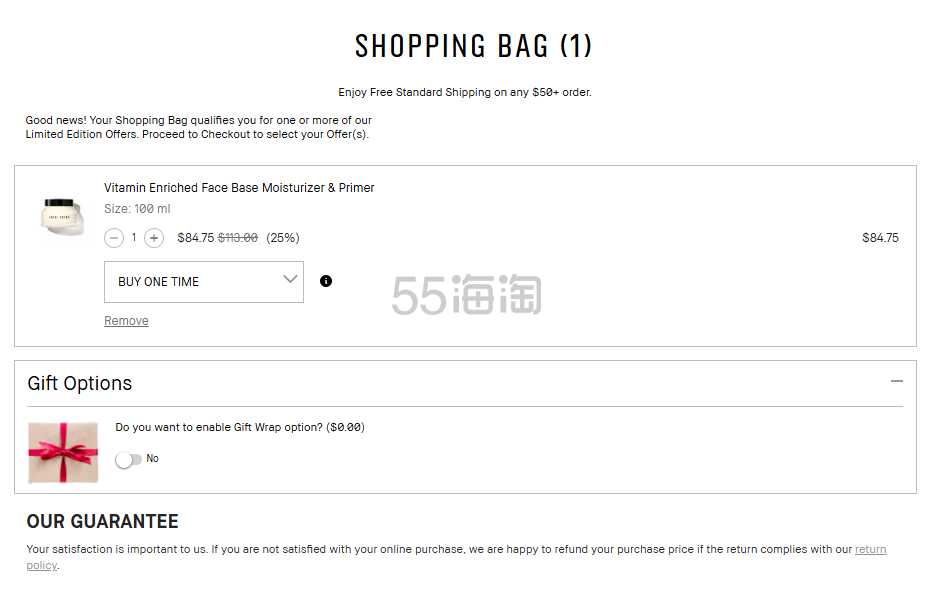
Task: Decrease quantity with the minus button
Action: (x=114, y=238)
